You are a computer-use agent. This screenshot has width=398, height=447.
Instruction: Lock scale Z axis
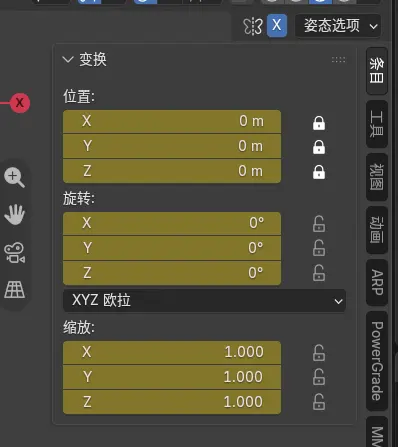click(x=319, y=402)
